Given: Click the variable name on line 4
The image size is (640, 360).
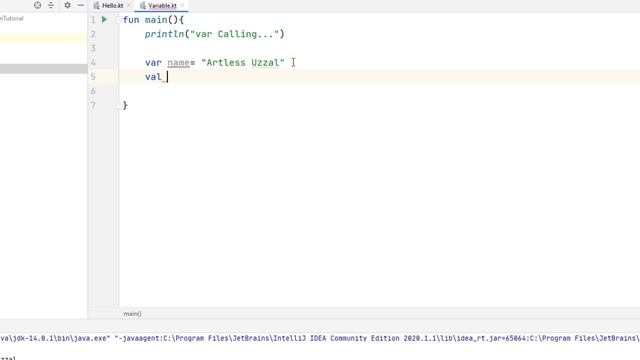Looking at the screenshot, I should [x=178, y=63].
